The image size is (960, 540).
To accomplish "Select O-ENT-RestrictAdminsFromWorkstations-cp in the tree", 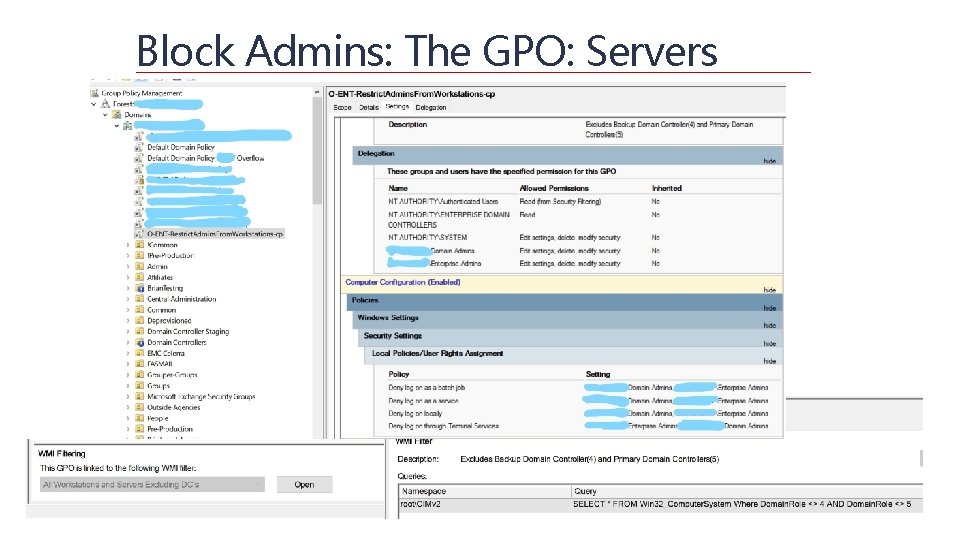I will pyautogui.click(x=215, y=234).
